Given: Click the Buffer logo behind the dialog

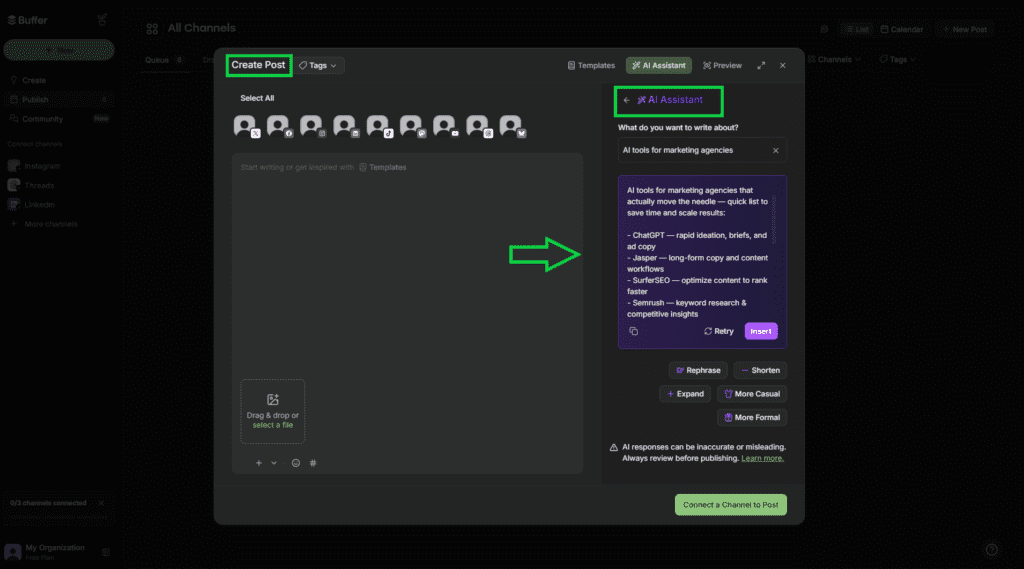Looking at the screenshot, I should (28, 20).
